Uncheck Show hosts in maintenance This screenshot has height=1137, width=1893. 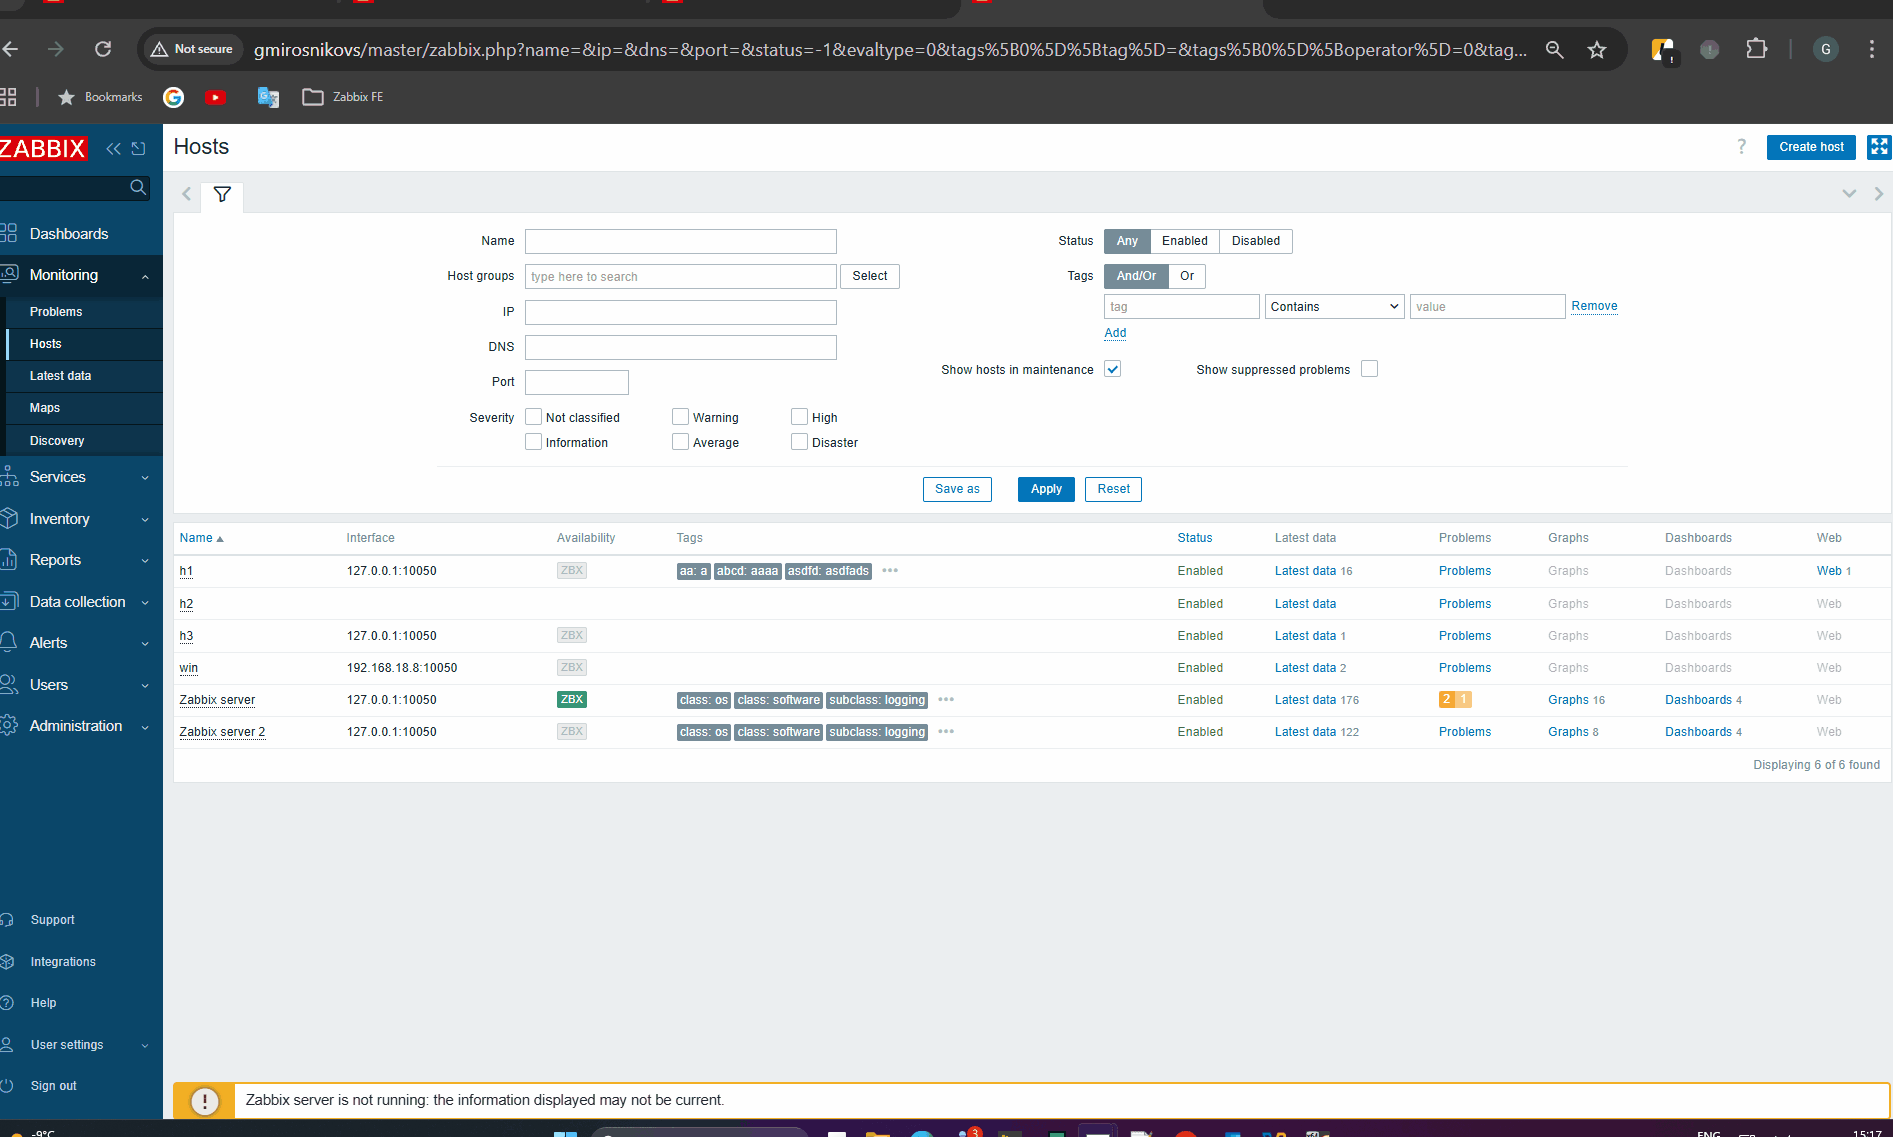click(x=1112, y=369)
